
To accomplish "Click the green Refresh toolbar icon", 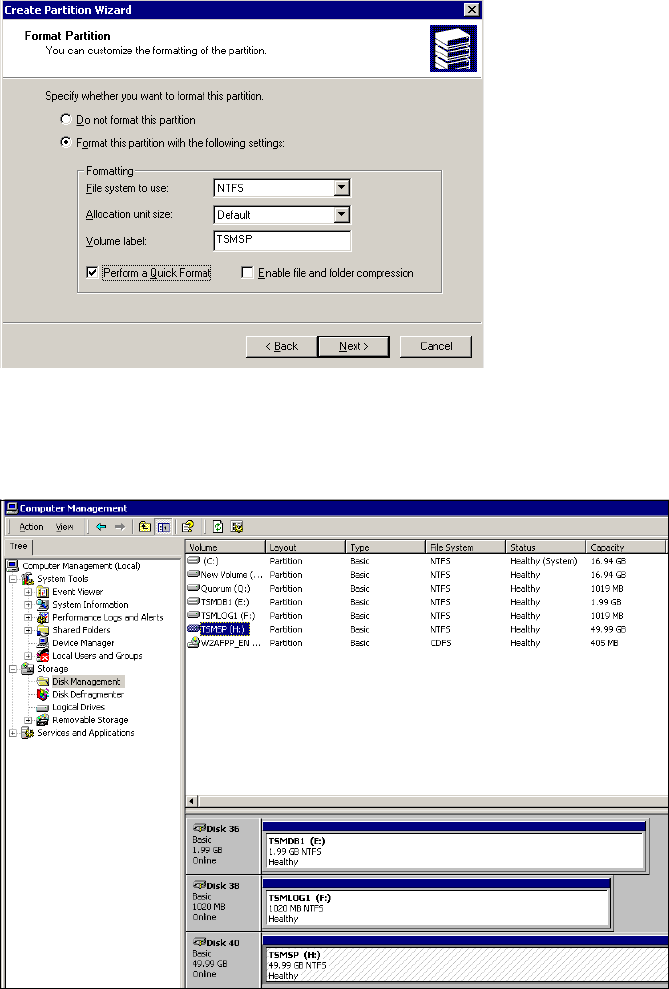I will click(x=218, y=527).
